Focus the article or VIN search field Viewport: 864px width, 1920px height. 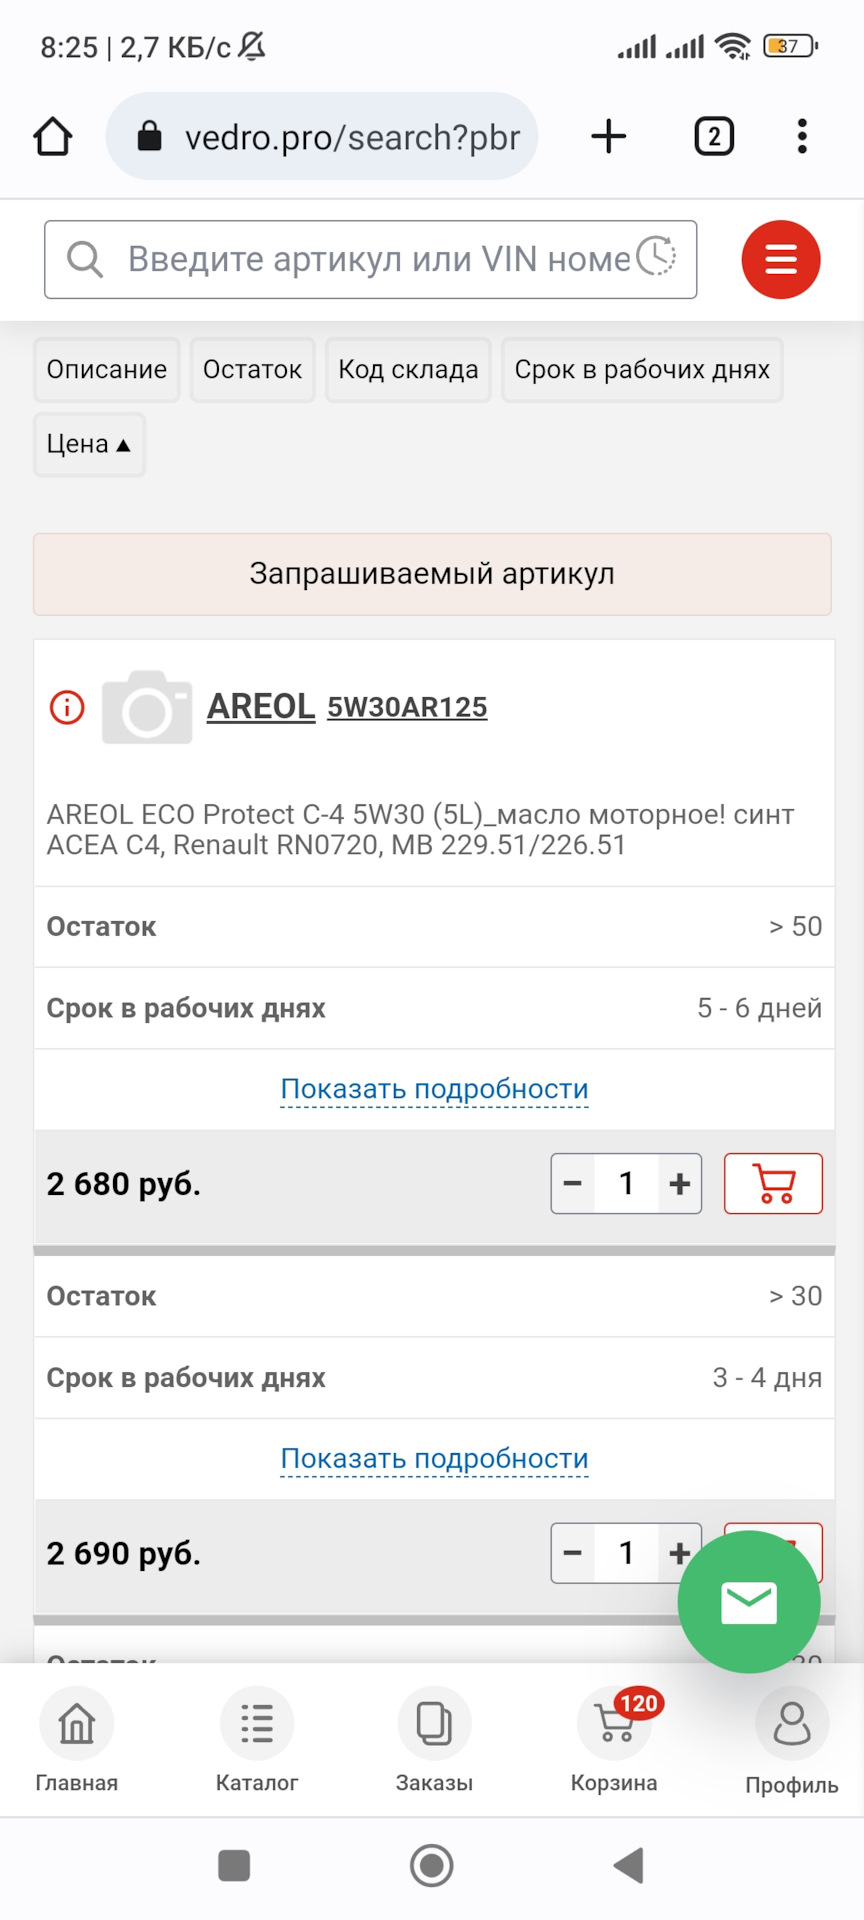click(x=370, y=260)
